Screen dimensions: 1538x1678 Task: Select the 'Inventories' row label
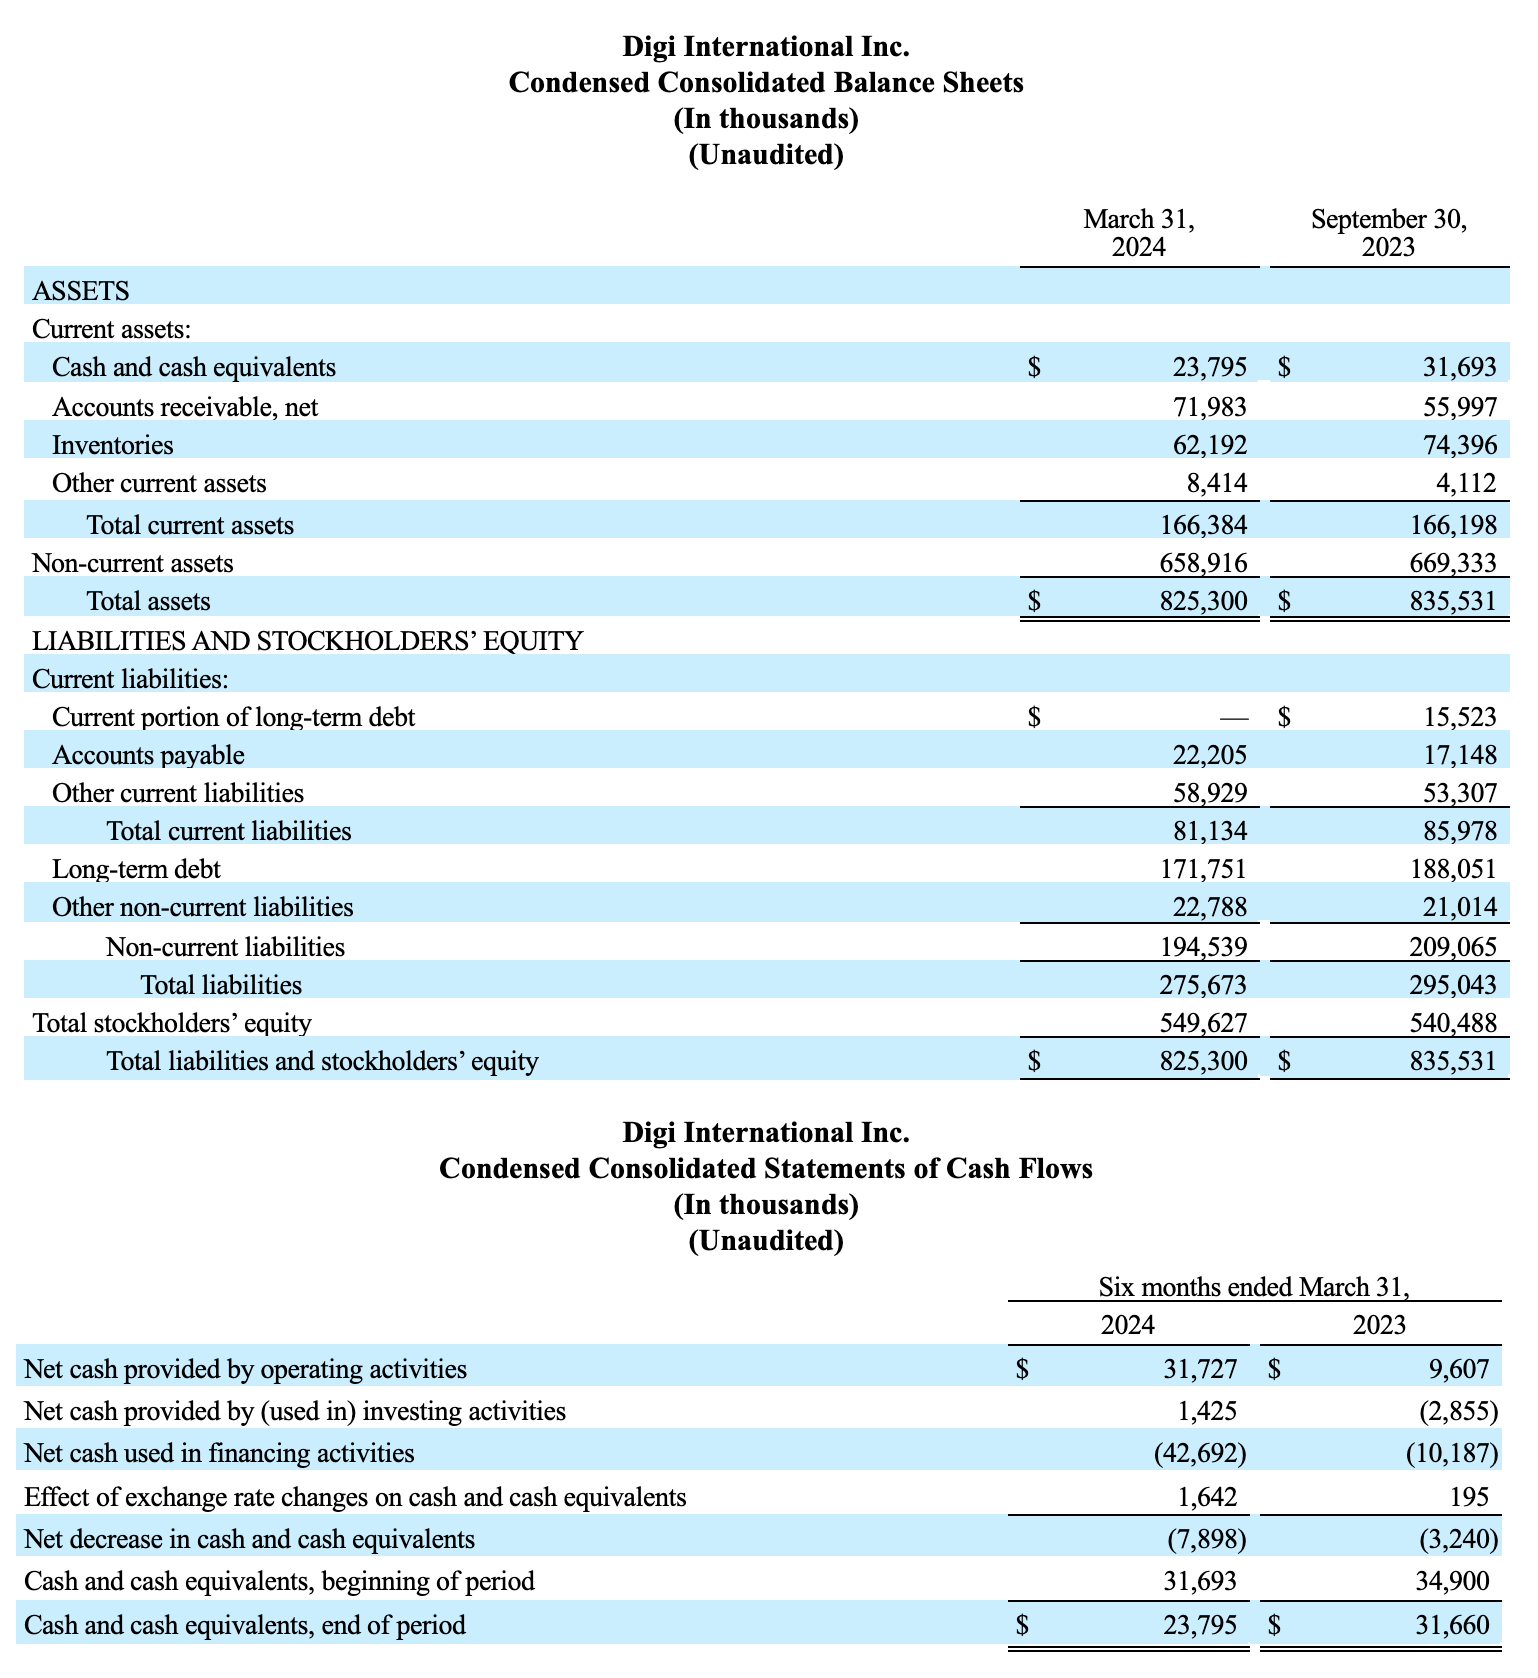113,445
